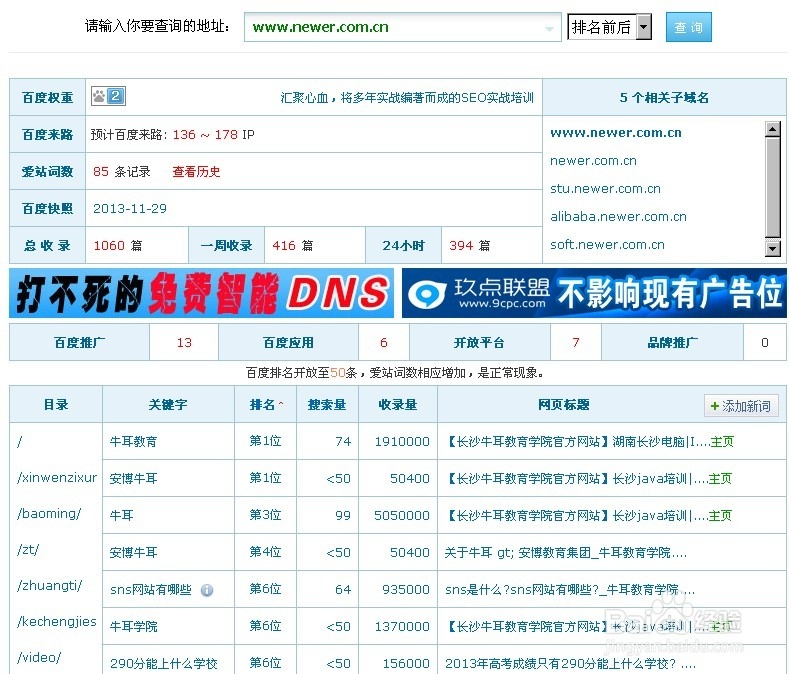Select subdomain alibaba.newer.com.cn
This screenshot has height=674, width=789.
618,216
